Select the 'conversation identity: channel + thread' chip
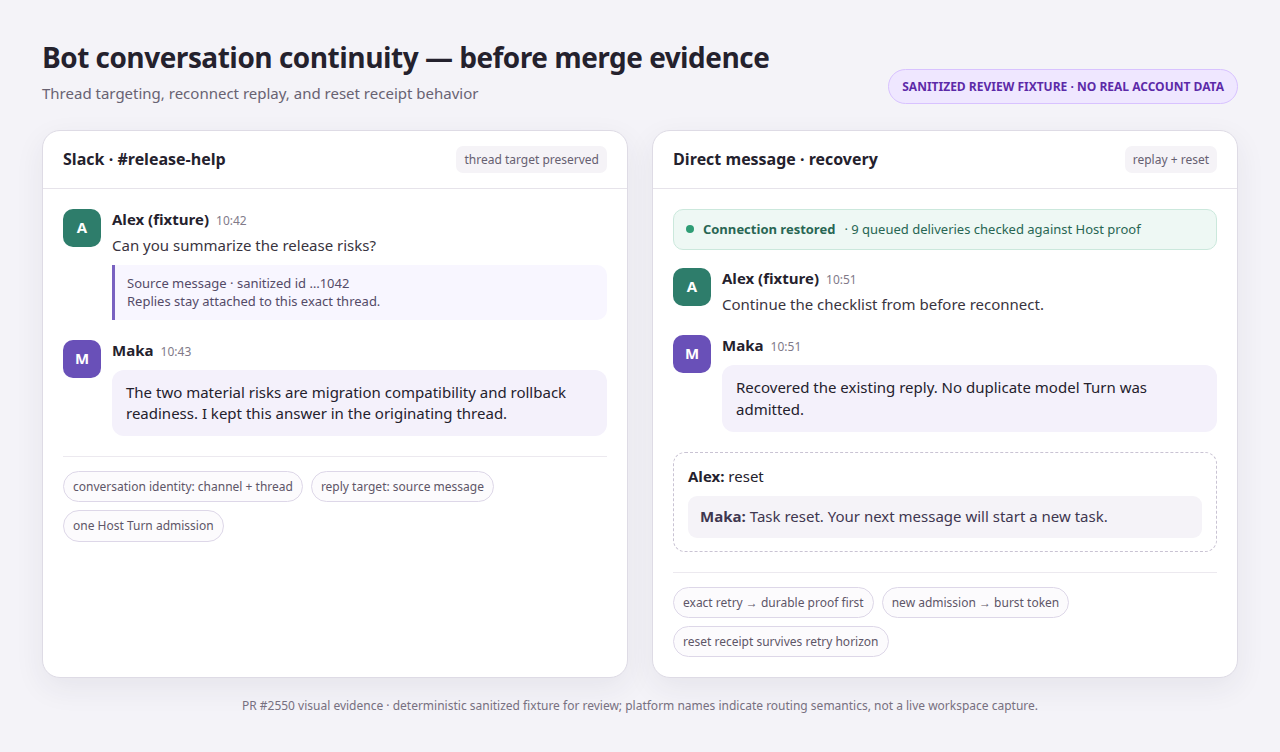 (x=183, y=487)
